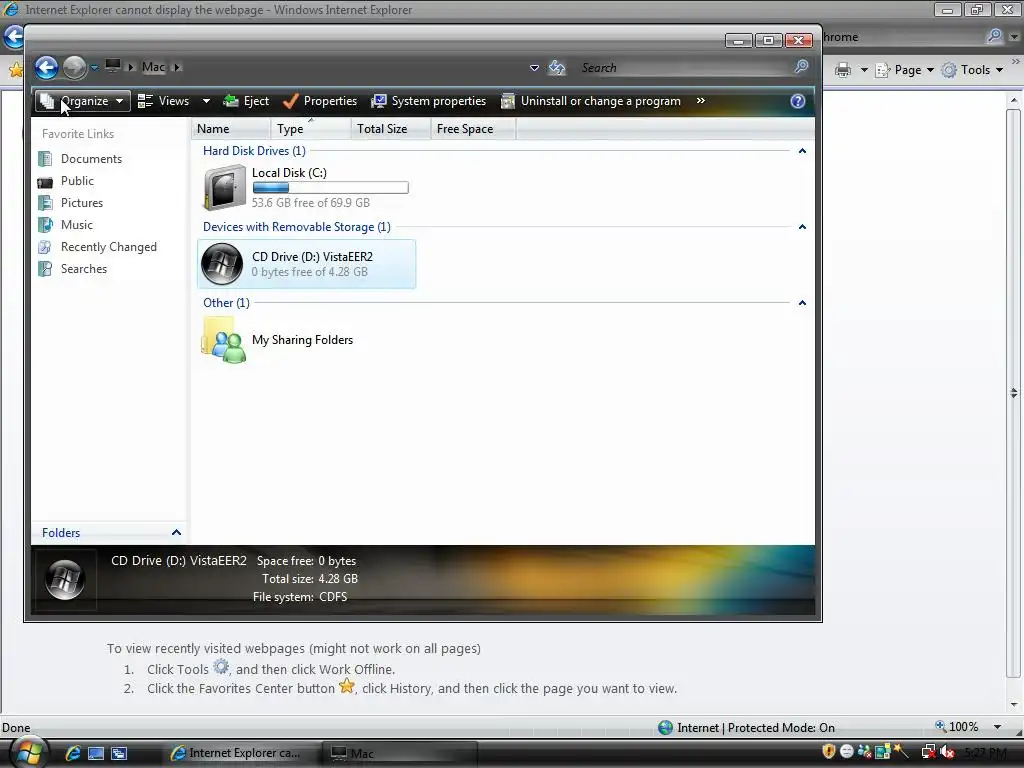Expand the arrow after Mac breadcrumb

176,67
